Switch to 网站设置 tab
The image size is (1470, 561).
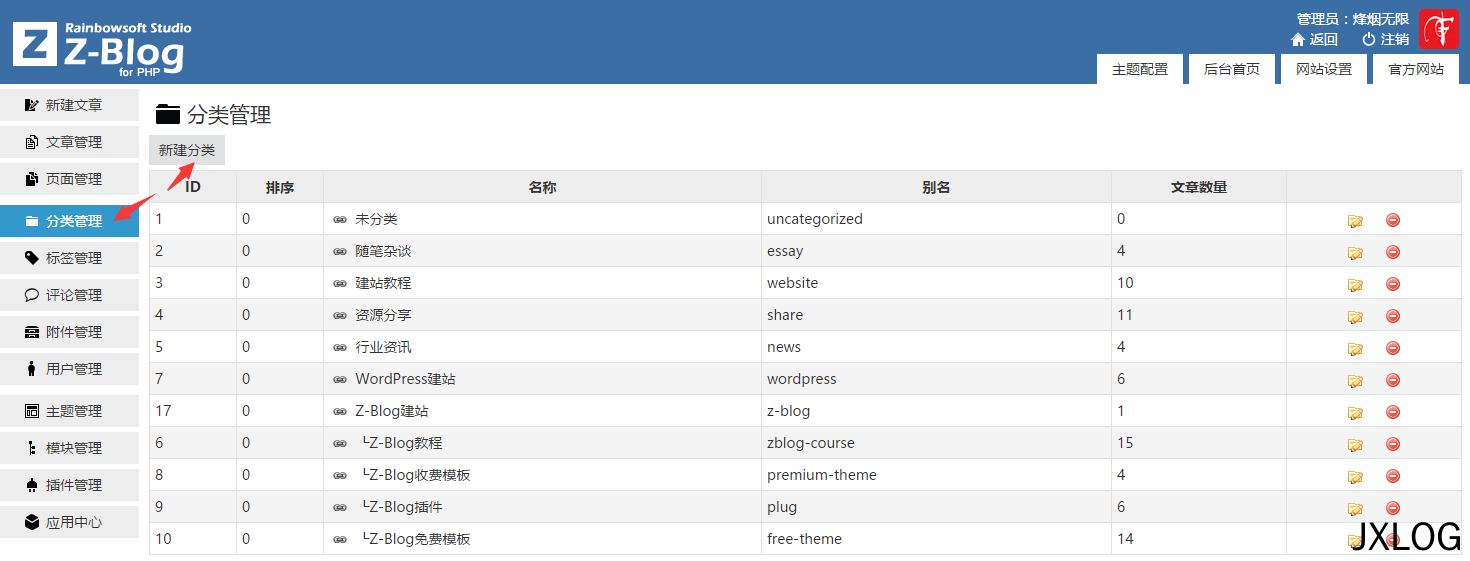pos(1324,69)
